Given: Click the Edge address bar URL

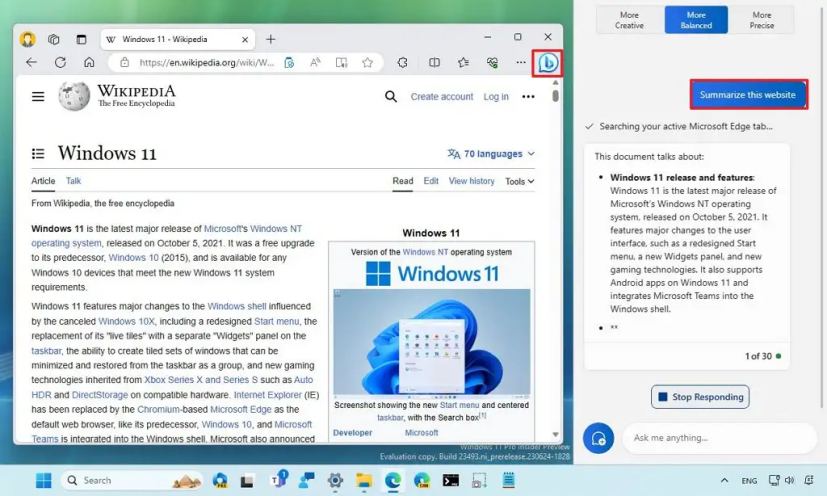Looking at the screenshot, I should [x=206, y=63].
